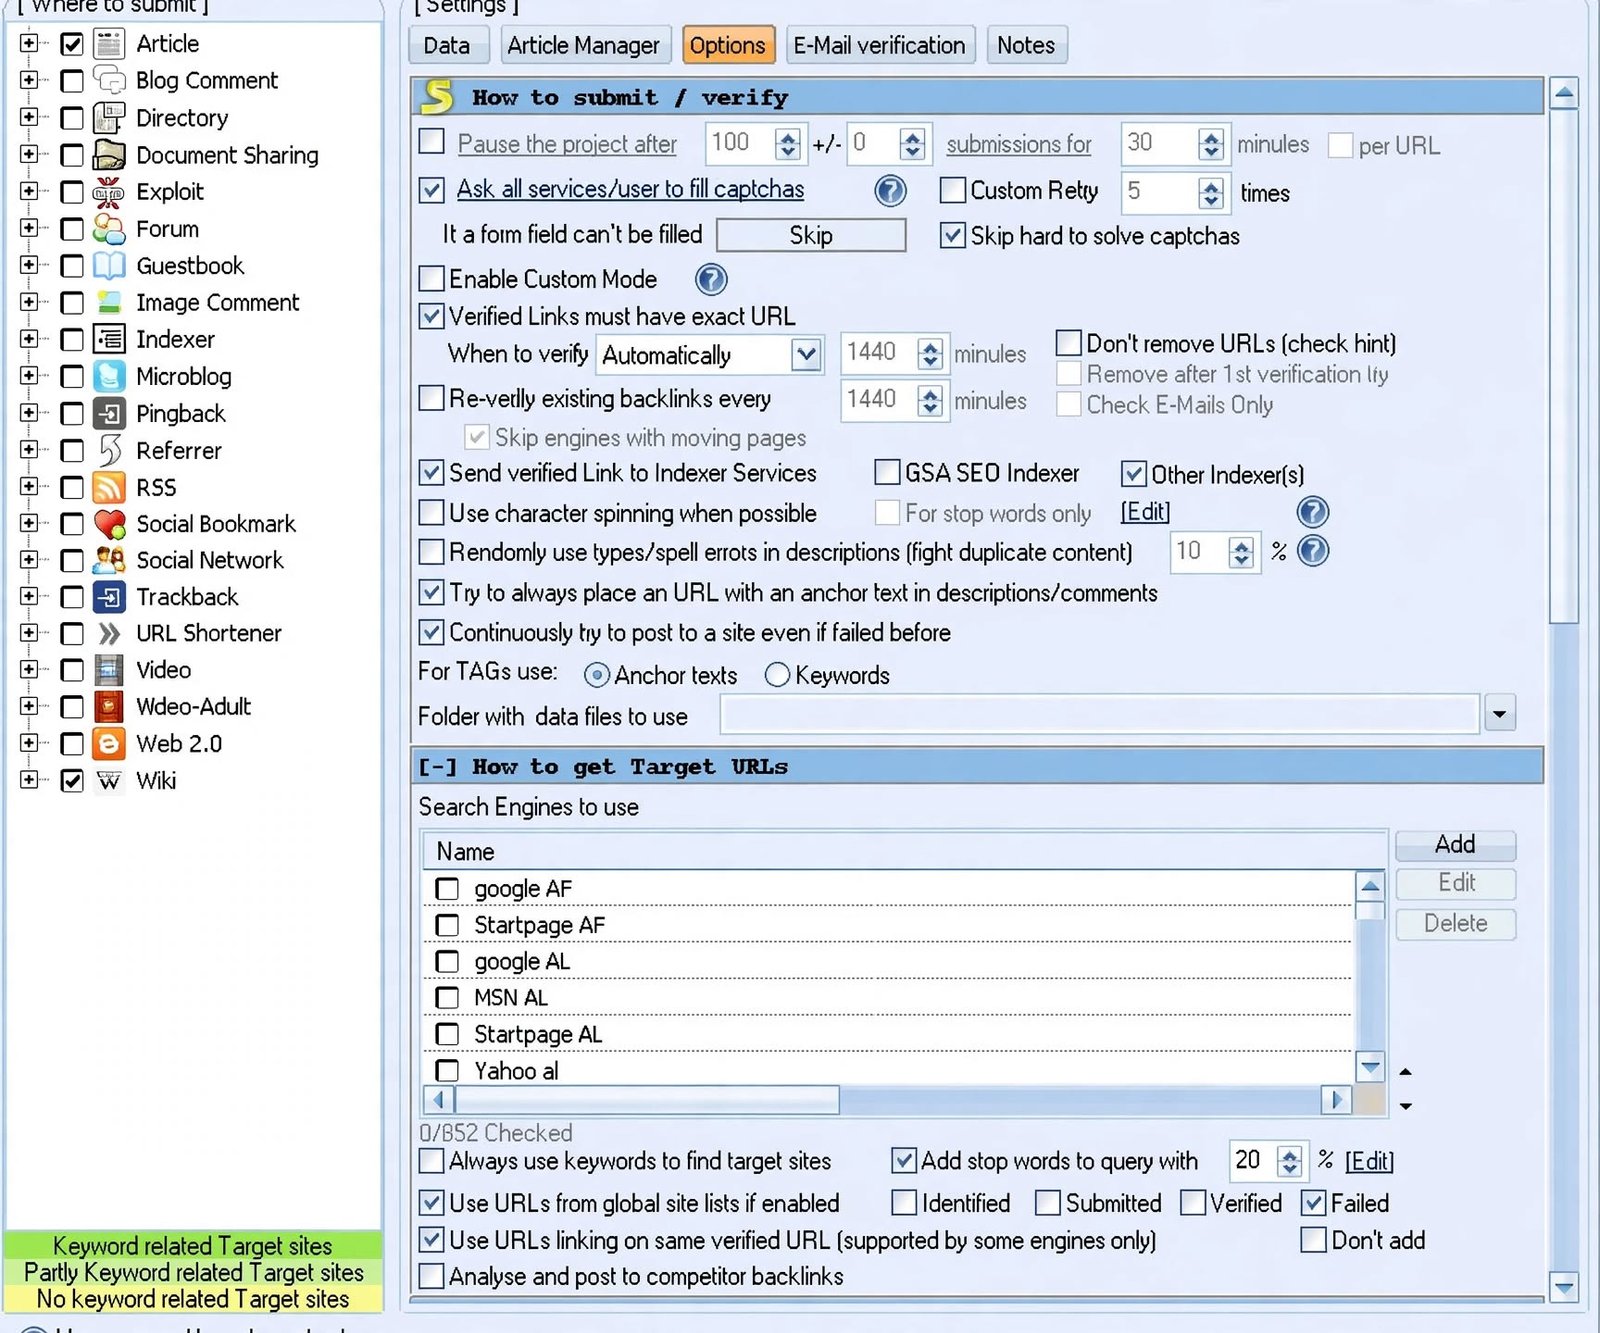Uncheck the Wiki engine checkbox

[x=72, y=781]
